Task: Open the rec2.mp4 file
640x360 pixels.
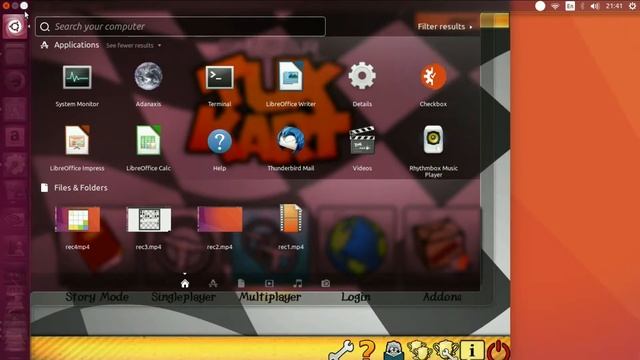Action: 220,219
